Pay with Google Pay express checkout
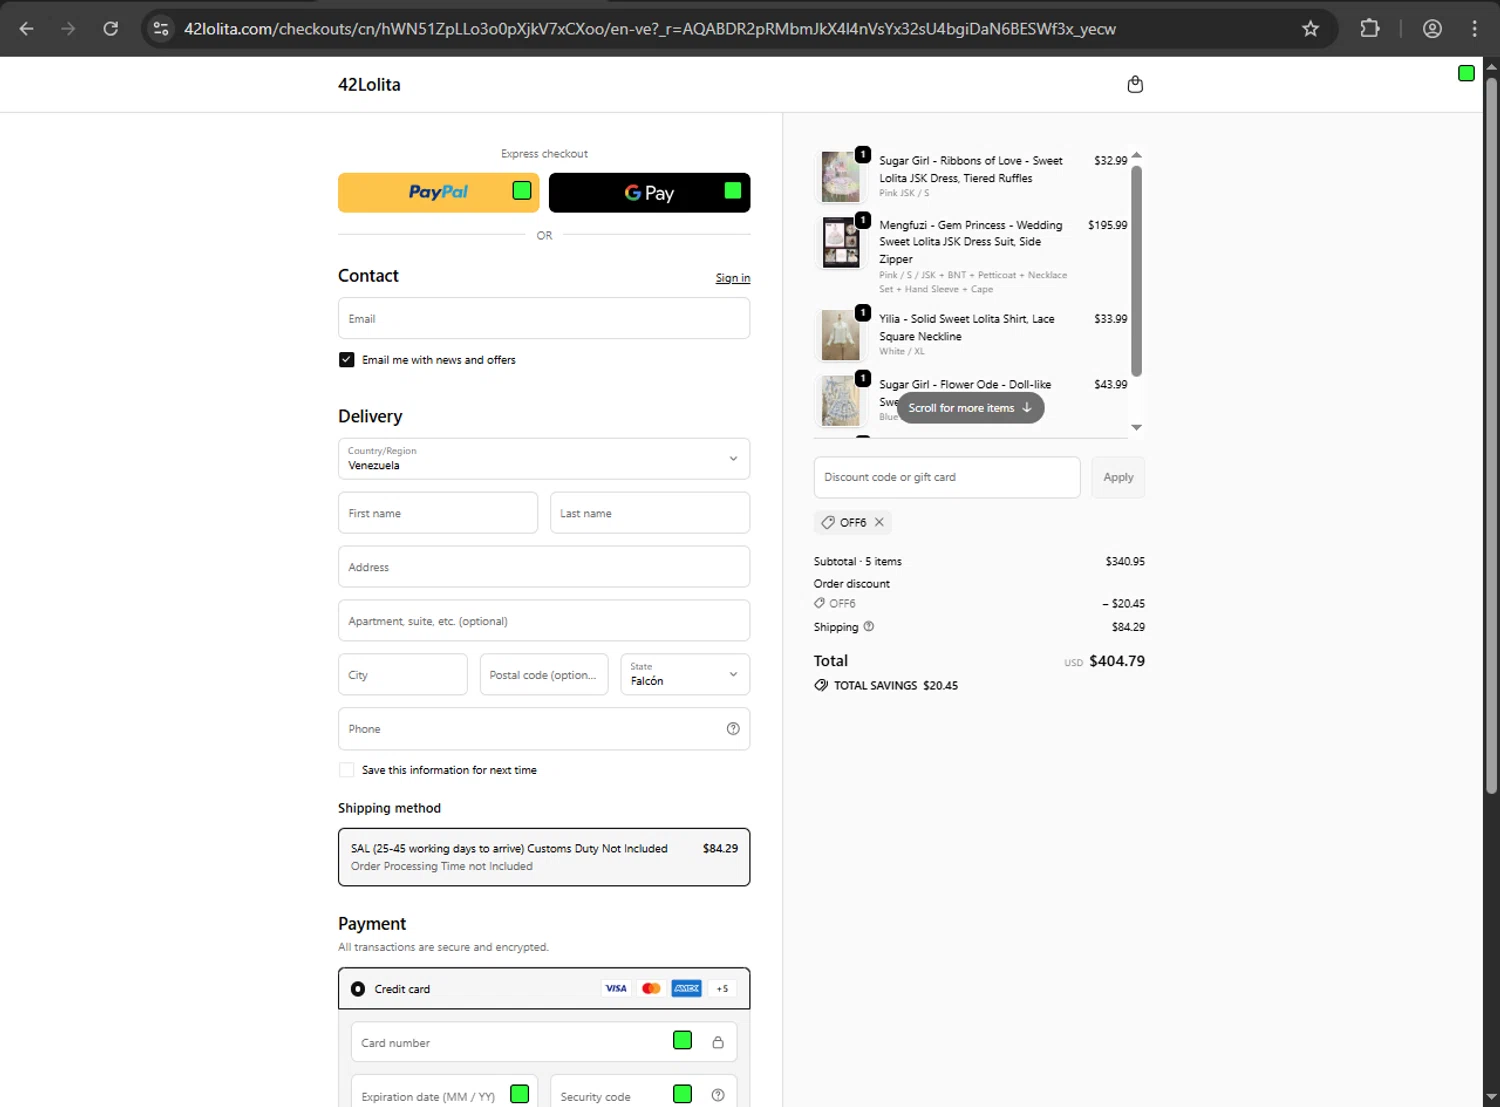Screen dimensions: 1500x1107 click(x=649, y=192)
